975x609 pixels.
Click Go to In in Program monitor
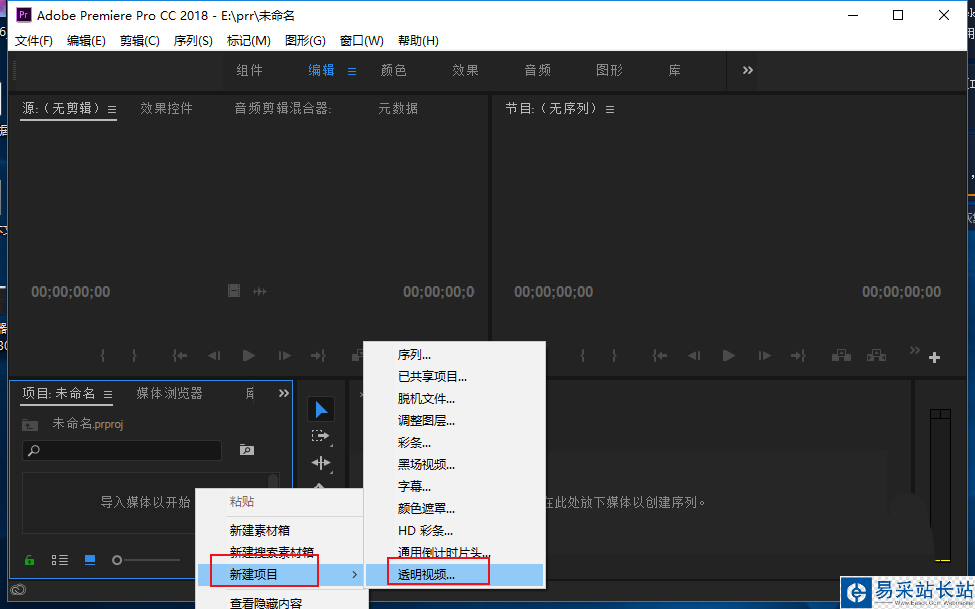pyautogui.click(x=660, y=356)
